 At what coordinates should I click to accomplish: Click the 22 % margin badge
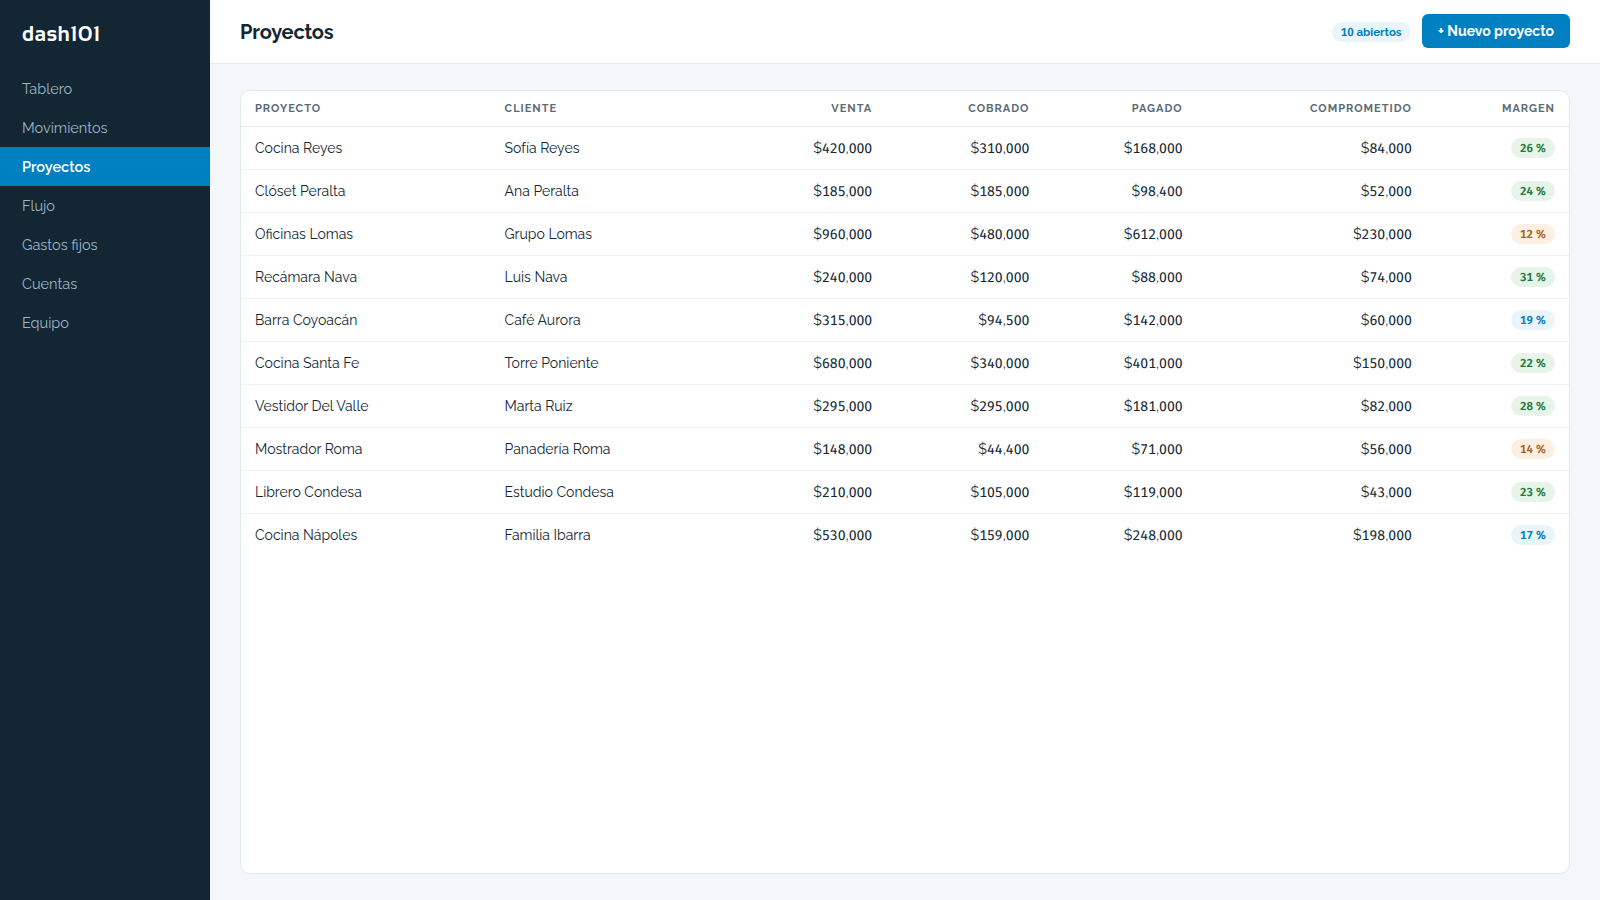coord(1532,363)
